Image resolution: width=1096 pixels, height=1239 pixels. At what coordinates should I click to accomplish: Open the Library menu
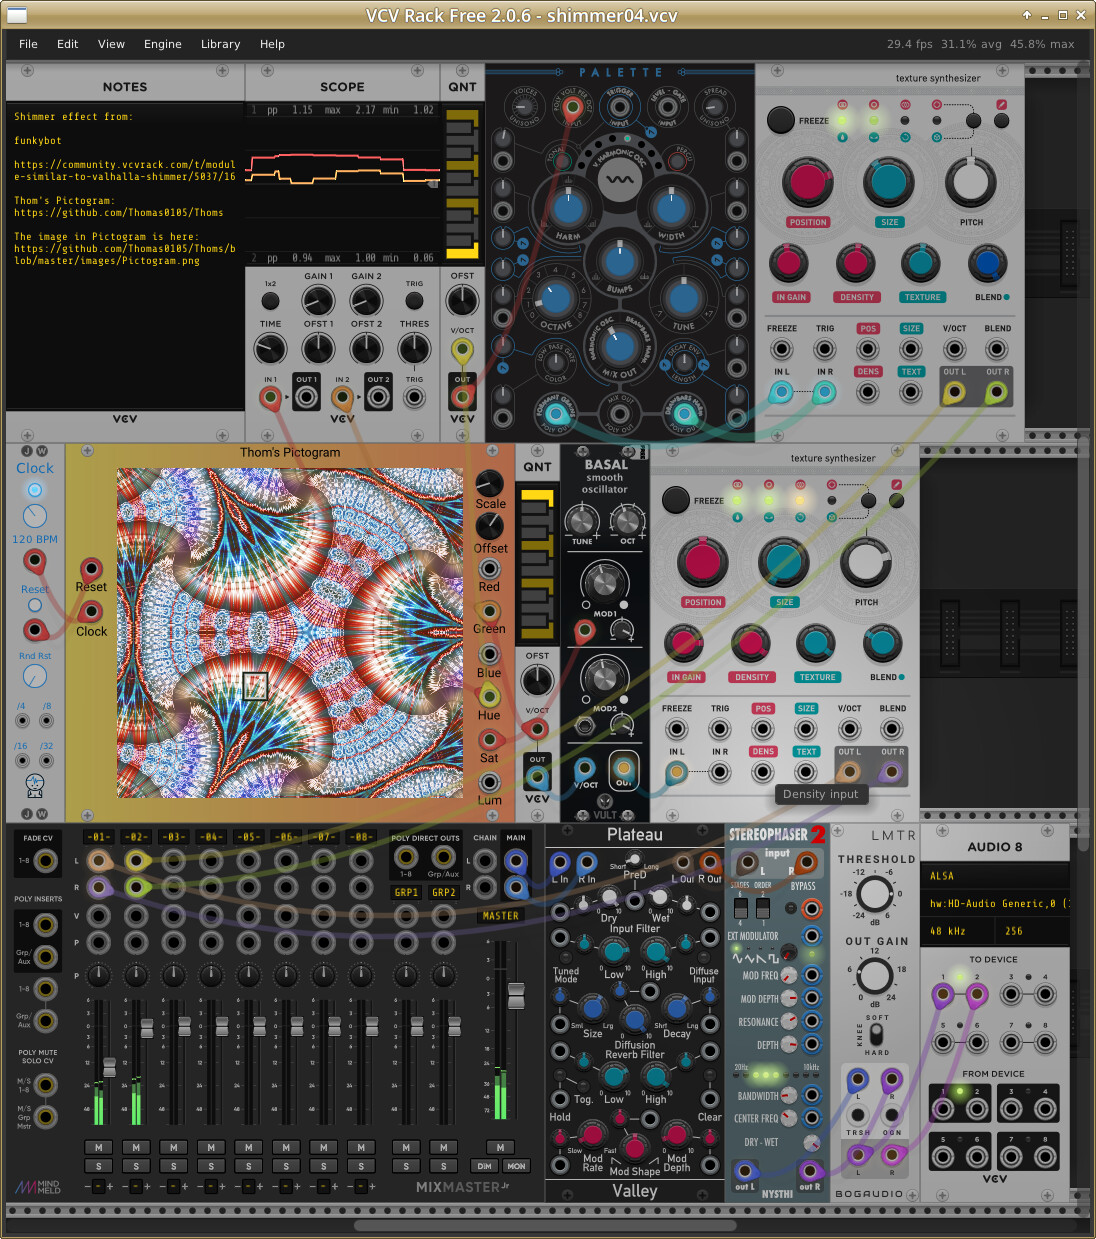coord(220,44)
